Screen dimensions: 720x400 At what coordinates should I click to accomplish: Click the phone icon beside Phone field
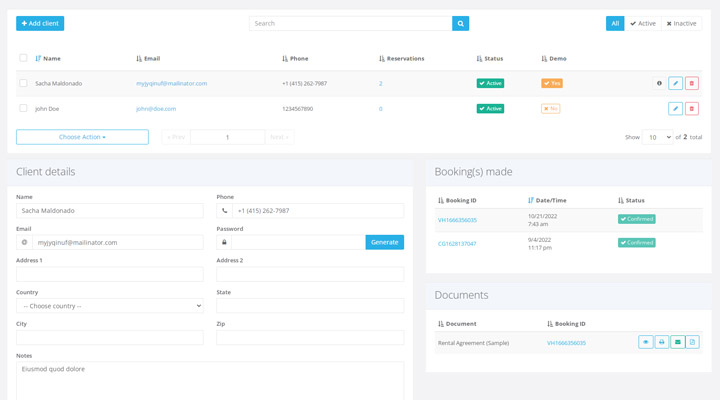pos(225,211)
